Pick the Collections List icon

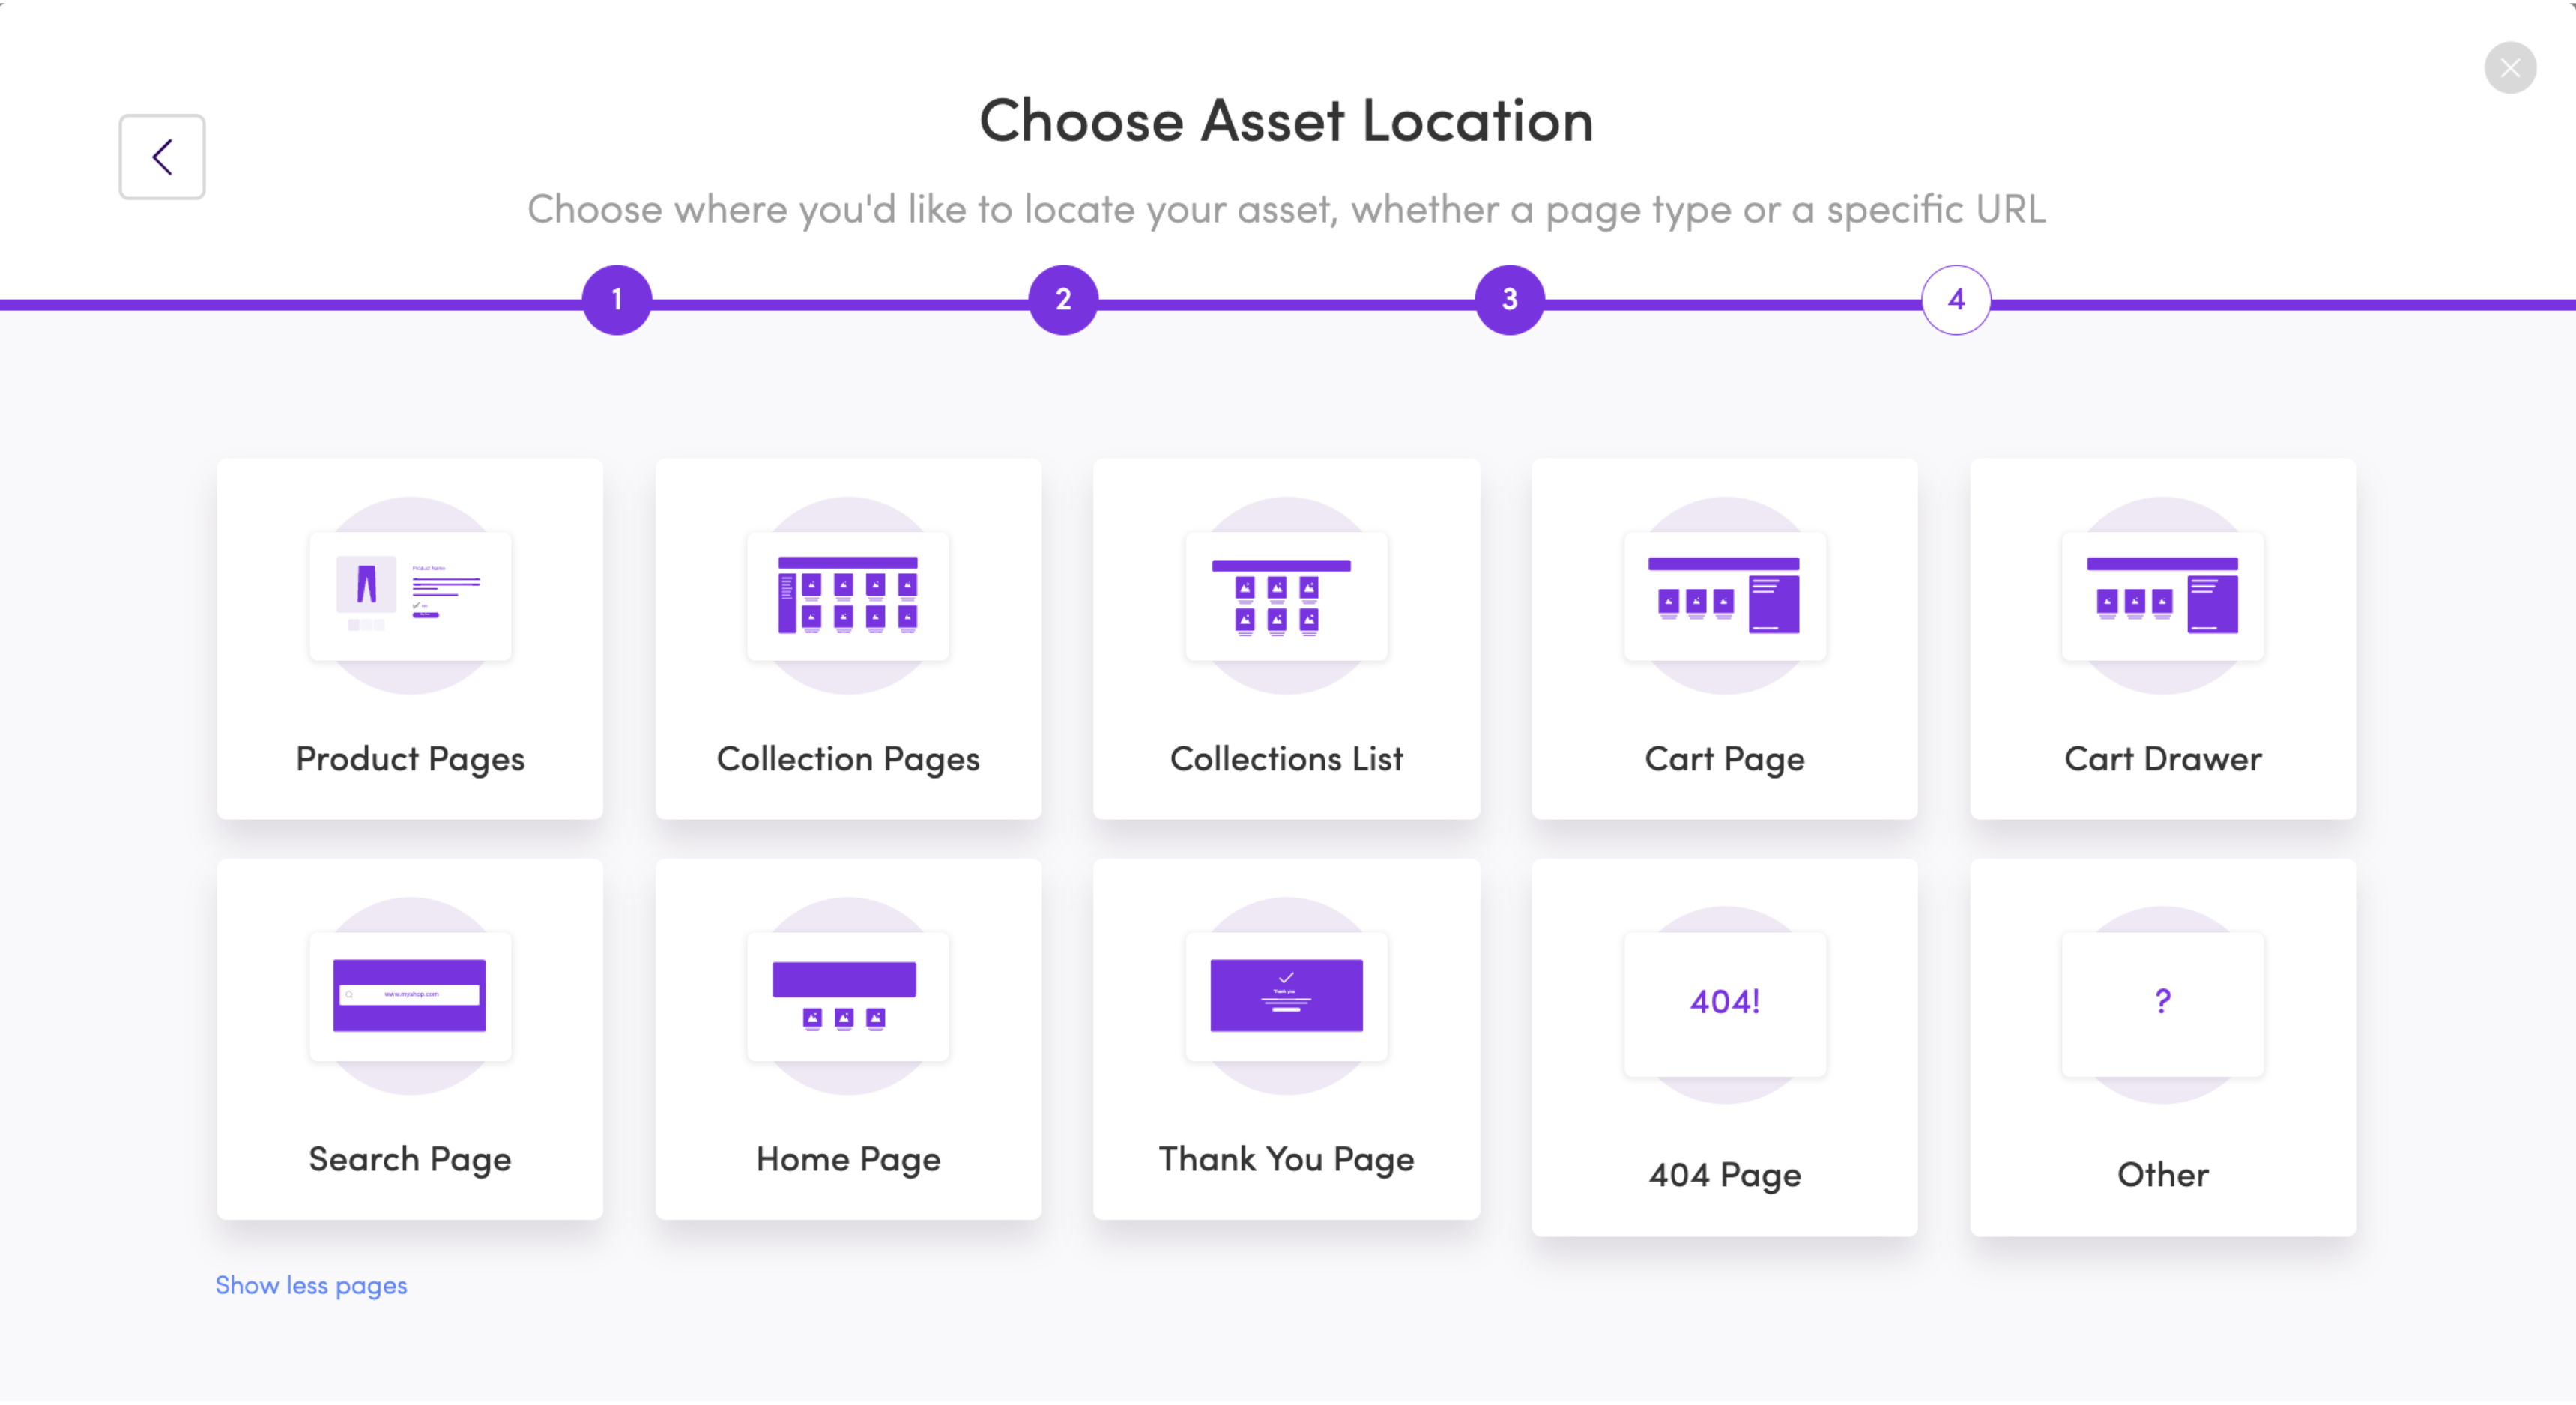1286,596
